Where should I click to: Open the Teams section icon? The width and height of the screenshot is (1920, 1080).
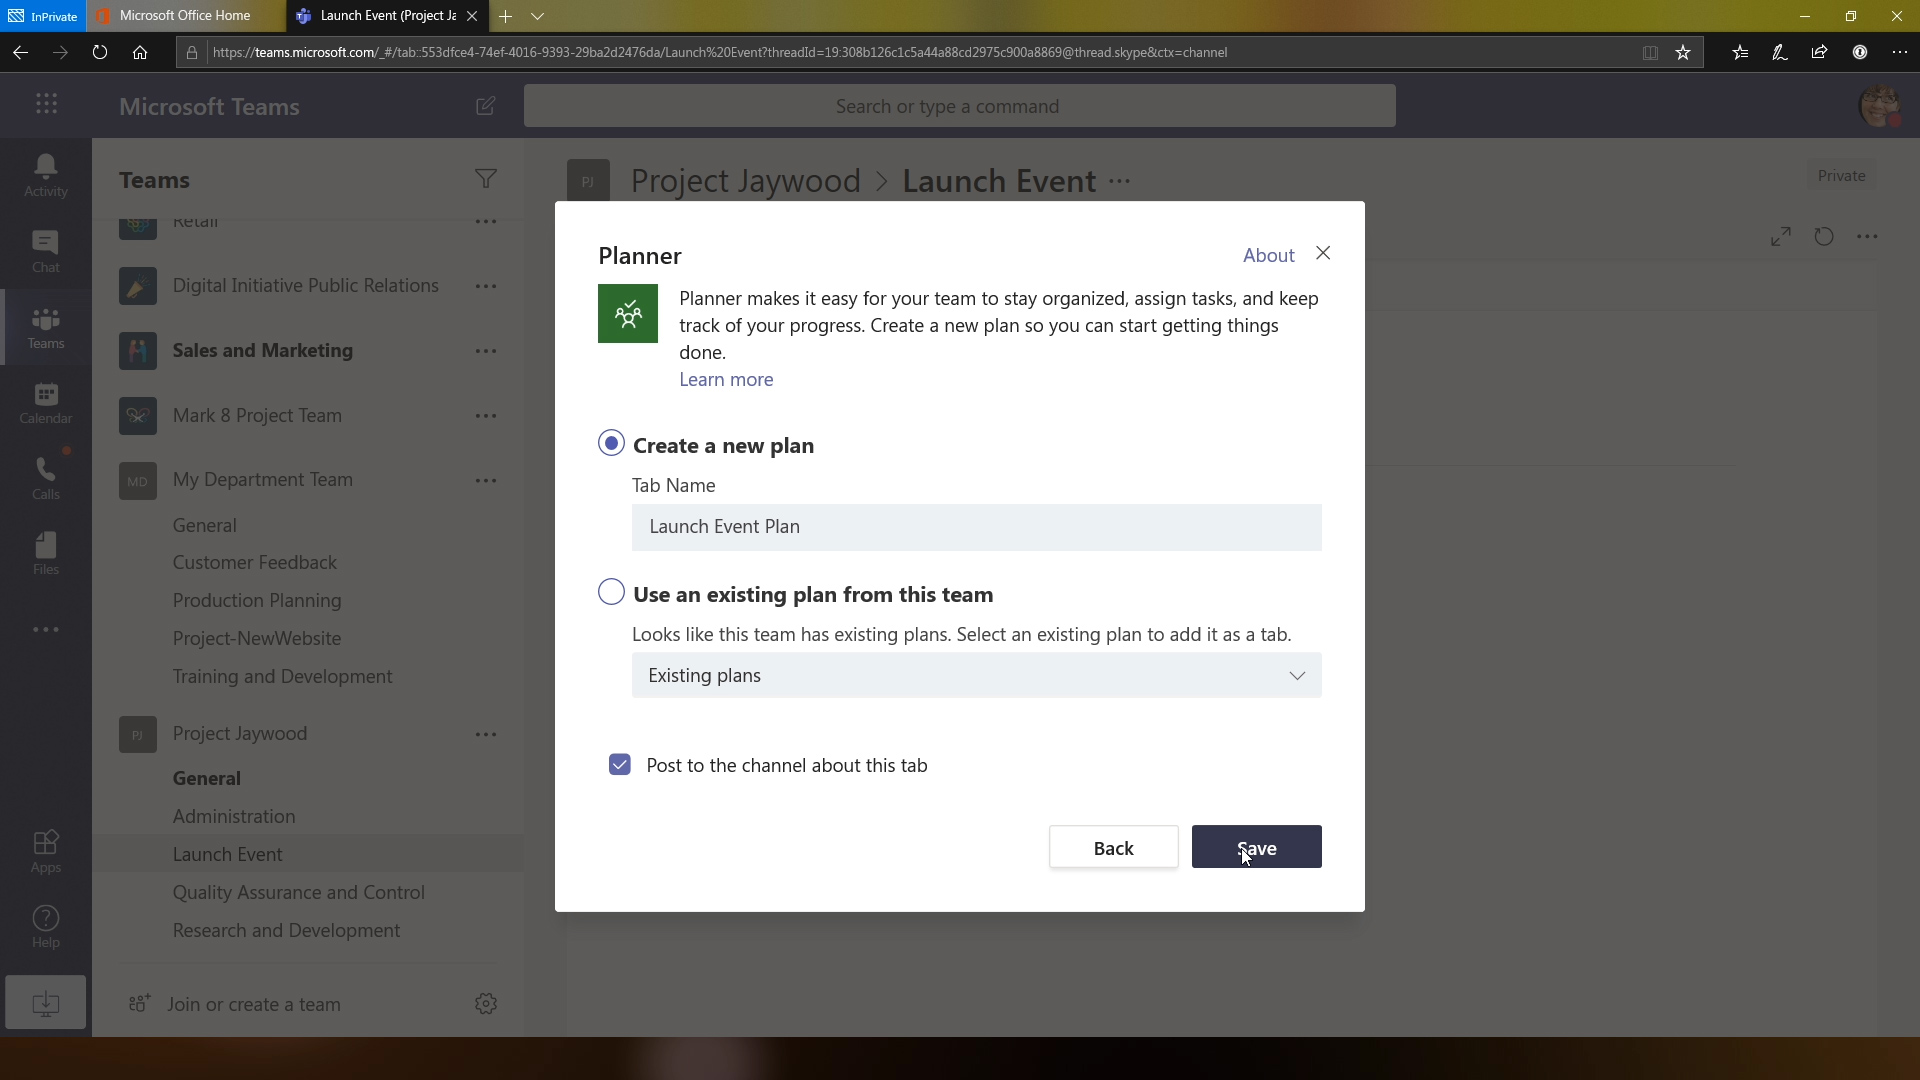(x=46, y=327)
